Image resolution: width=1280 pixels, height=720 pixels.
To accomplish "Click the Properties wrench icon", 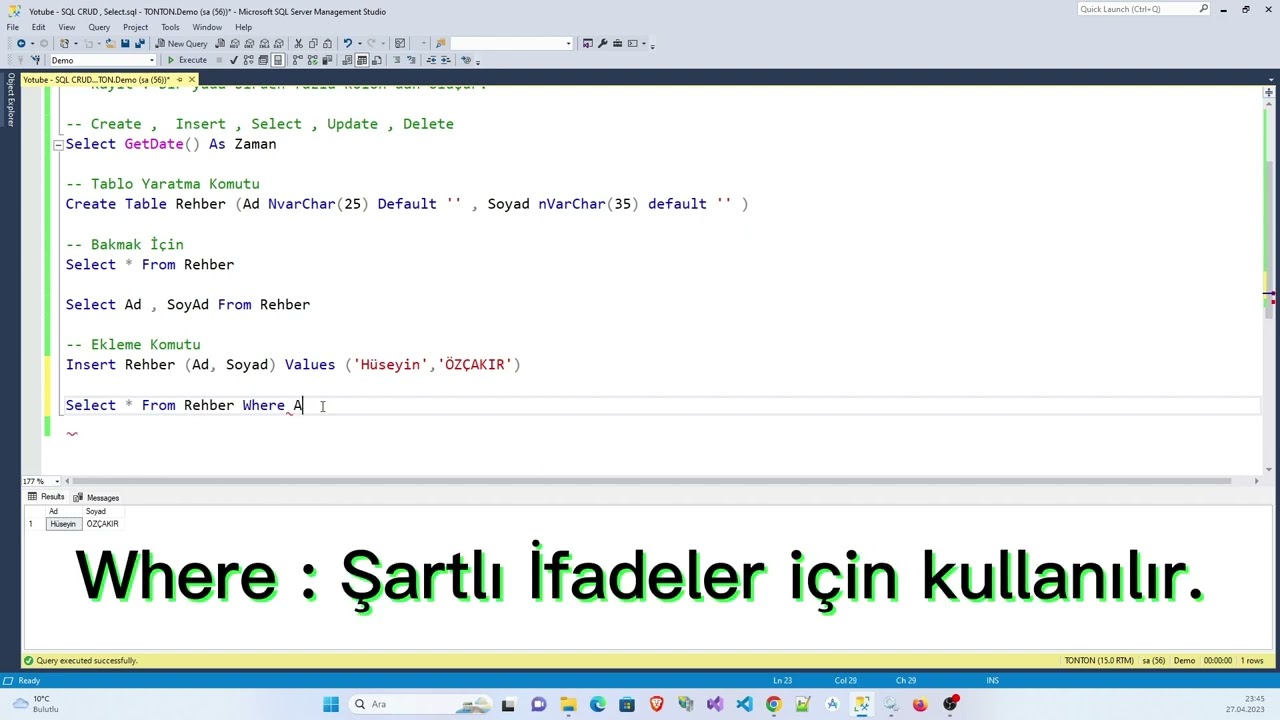I will click(x=602, y=43).
